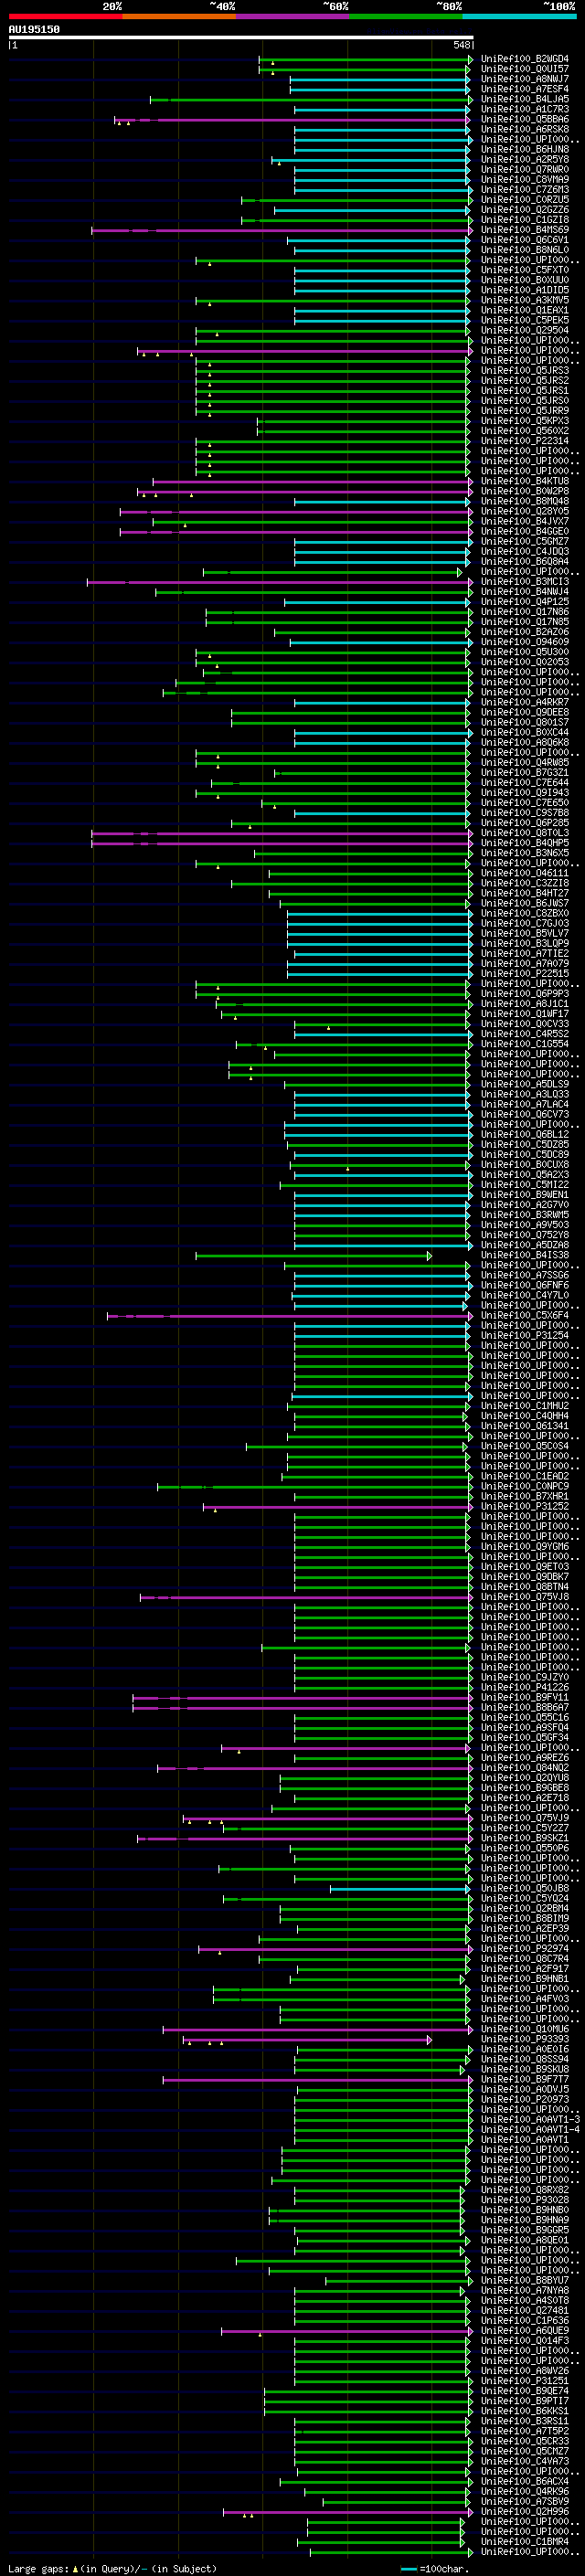Select the query name AU195150

tap(34, 29)
